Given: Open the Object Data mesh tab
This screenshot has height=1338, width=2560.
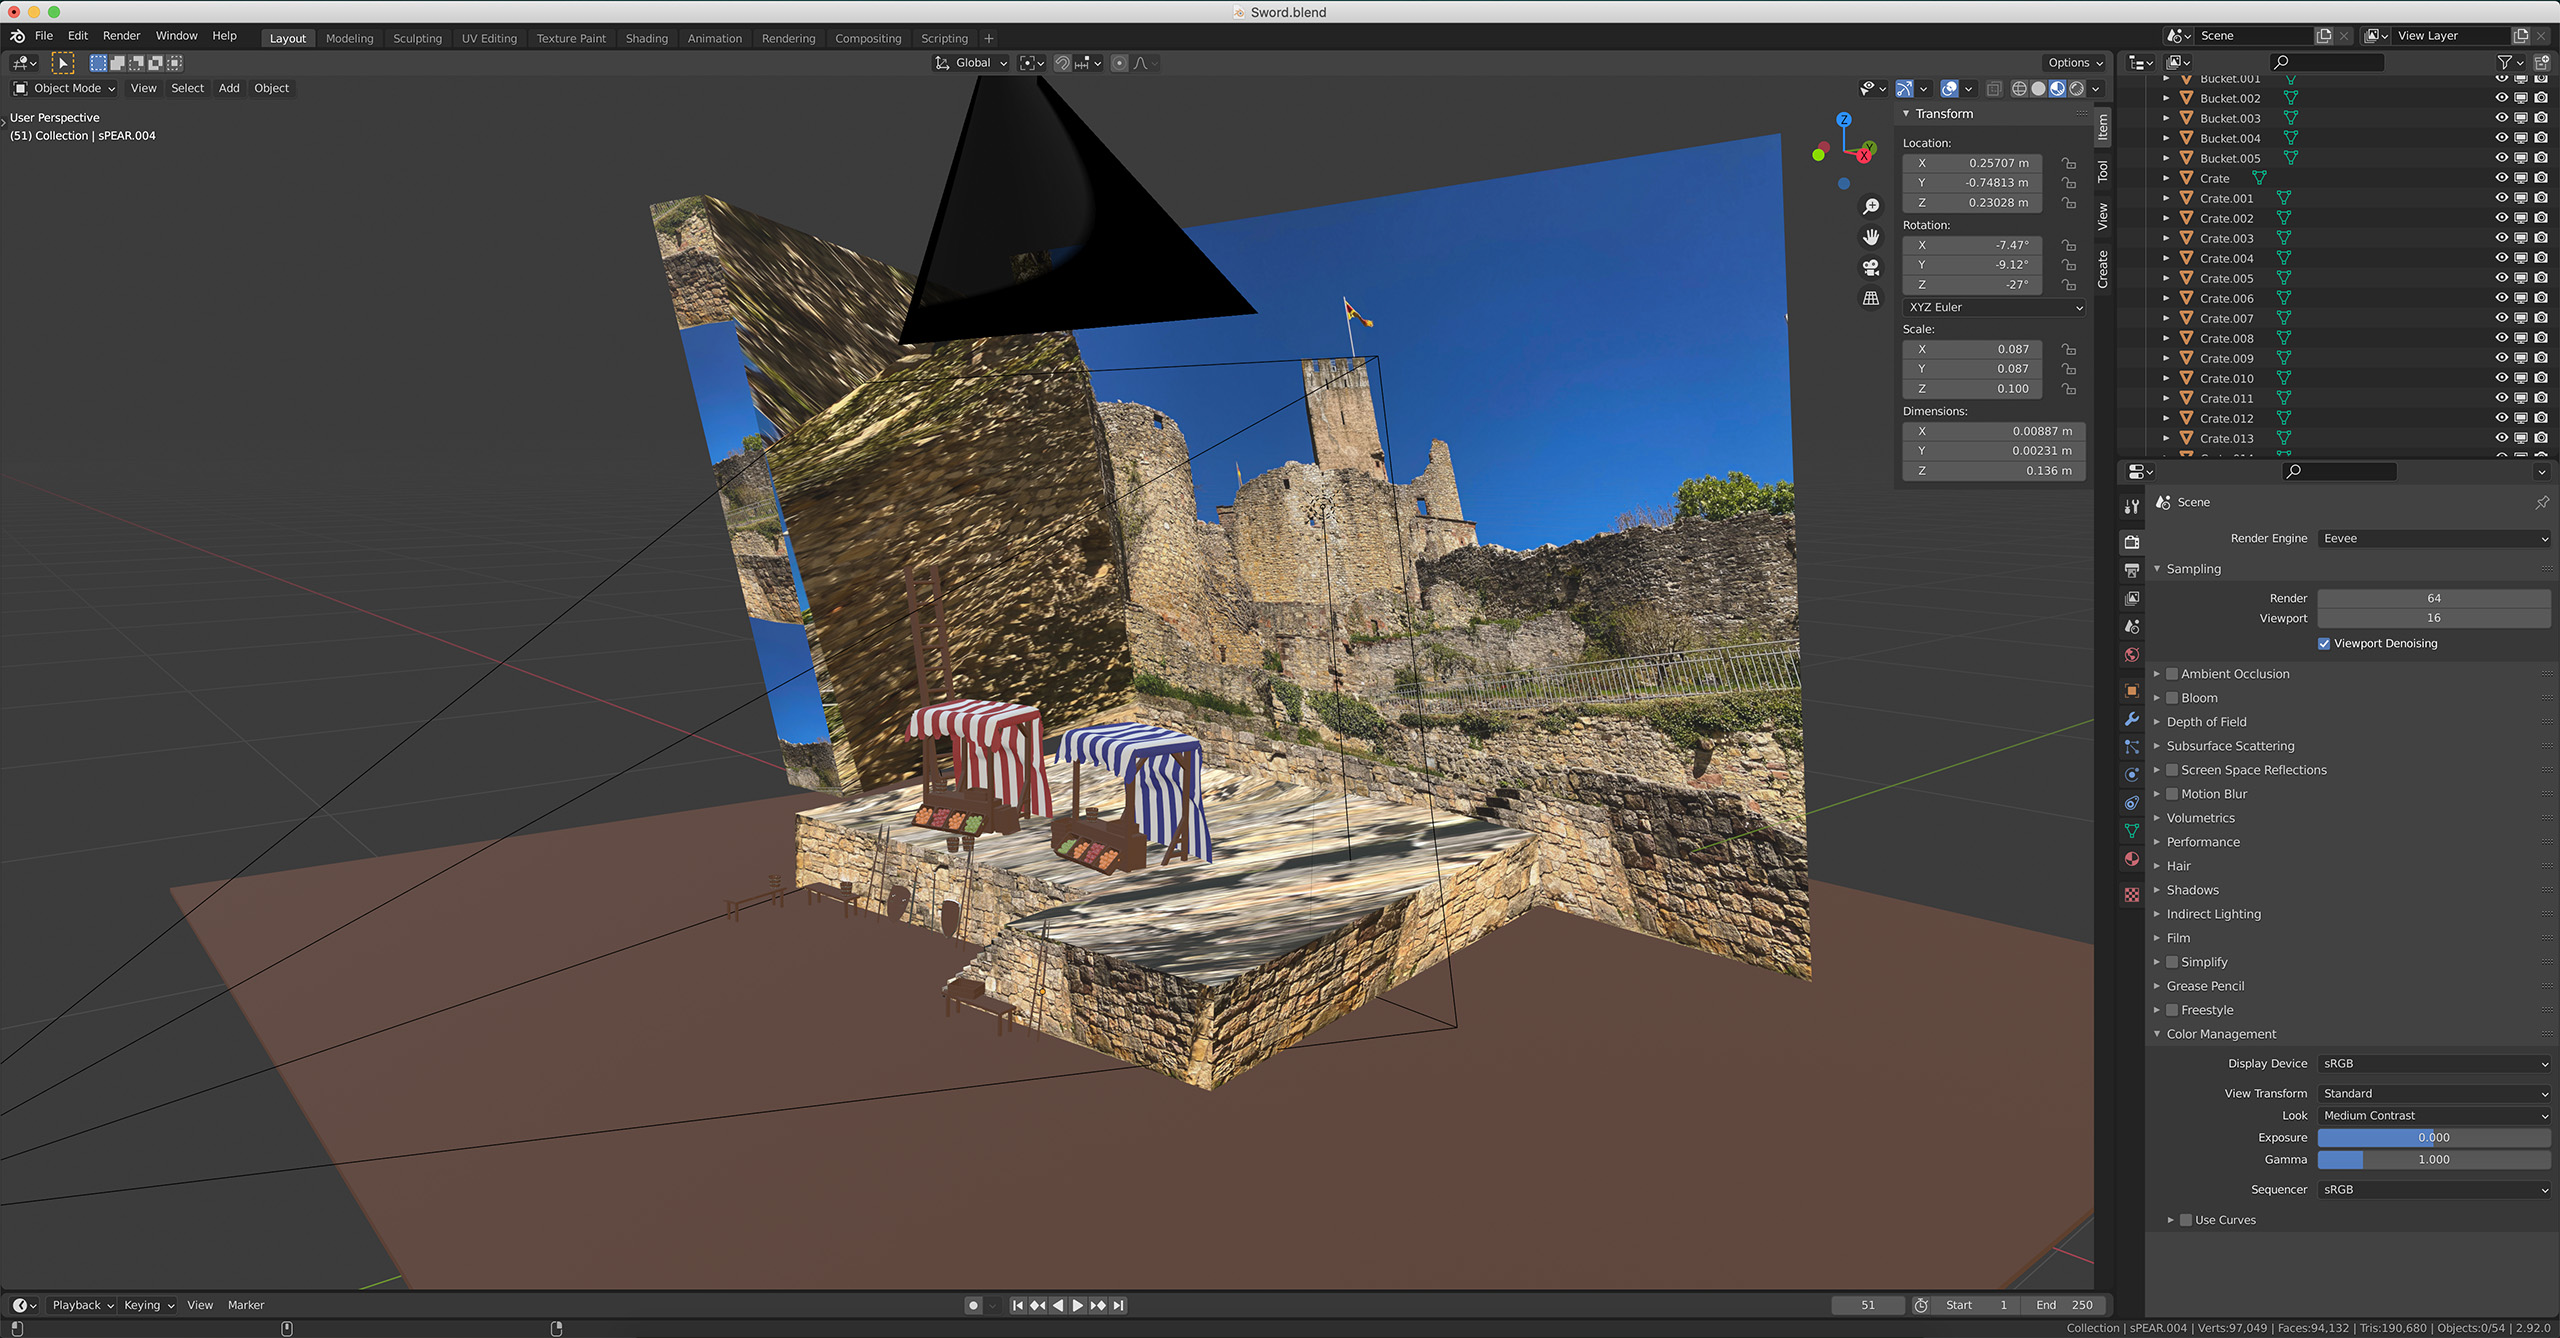Looking at the screenshot, I should (2131, 831).
